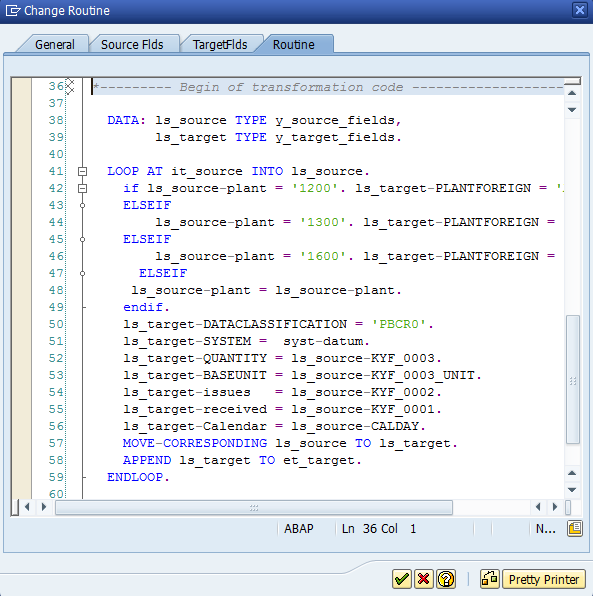Click the vertical scrollbar thumb of editor
The image size is (593, 596).
click(572, 379)
